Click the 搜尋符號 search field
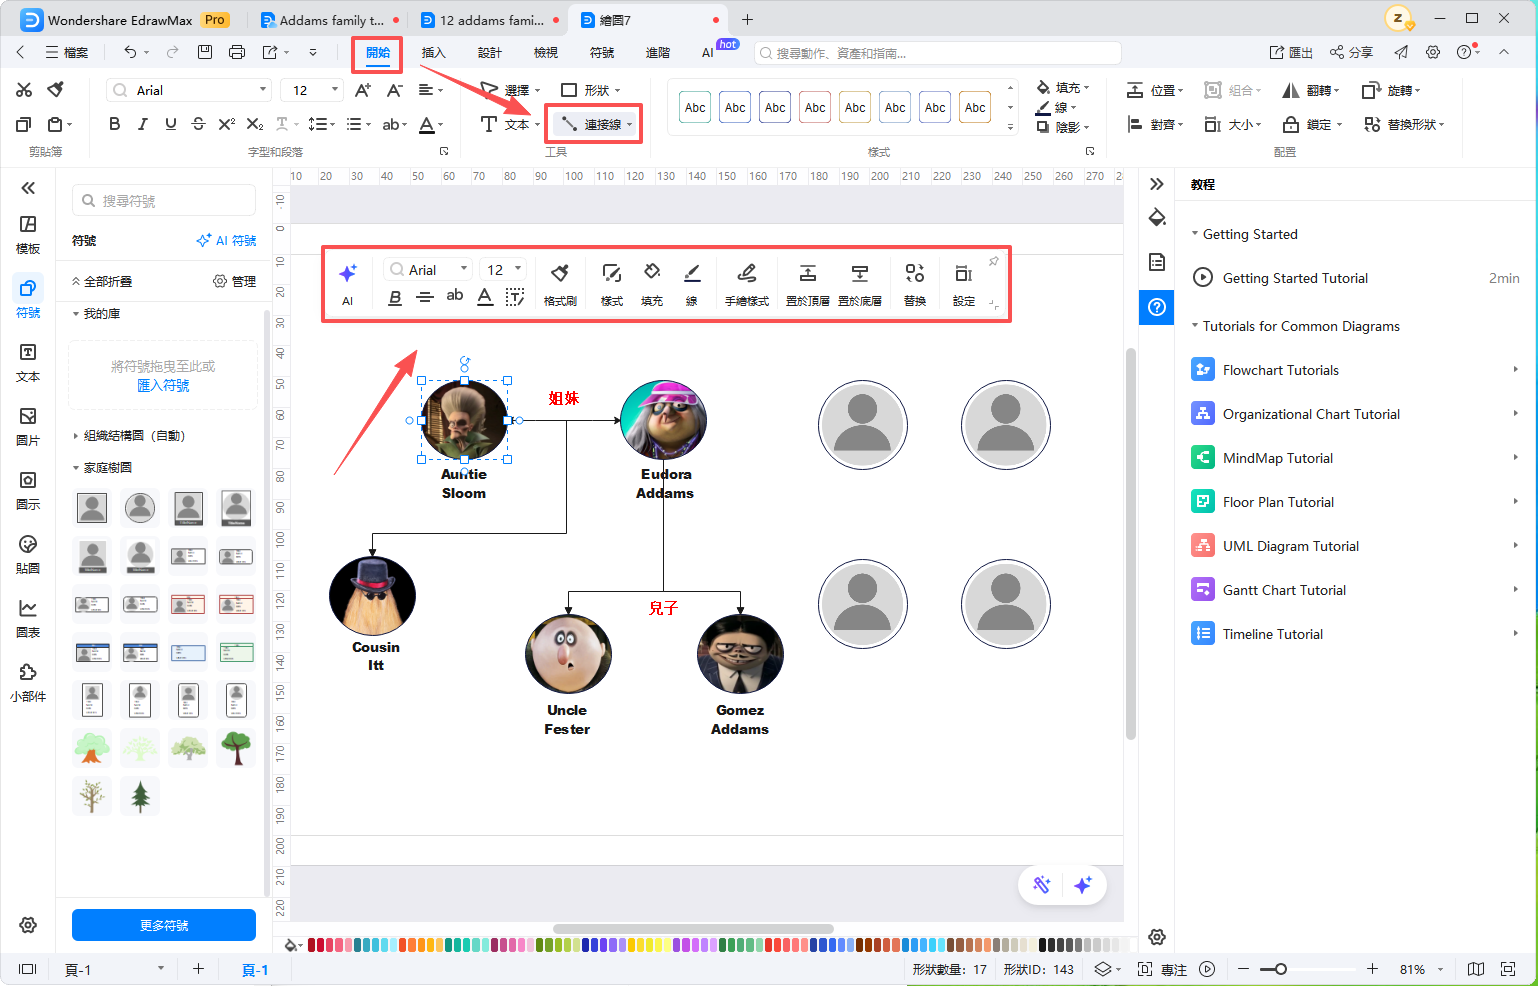Viewport: 1538px width, 986px height. (x=164, y=200)
